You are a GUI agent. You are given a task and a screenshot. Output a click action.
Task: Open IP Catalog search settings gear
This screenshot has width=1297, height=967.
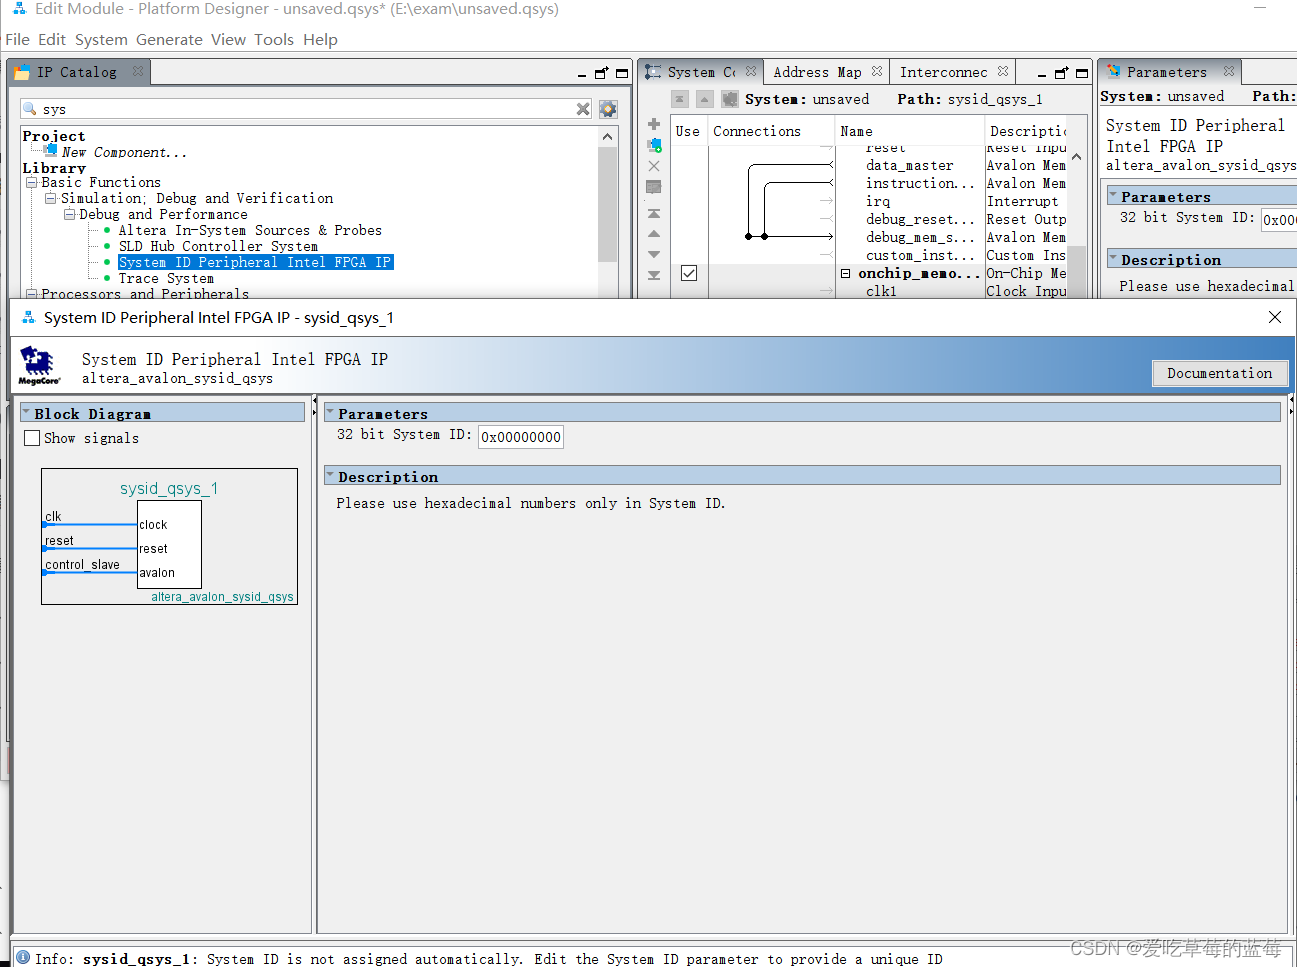[608, 109]
